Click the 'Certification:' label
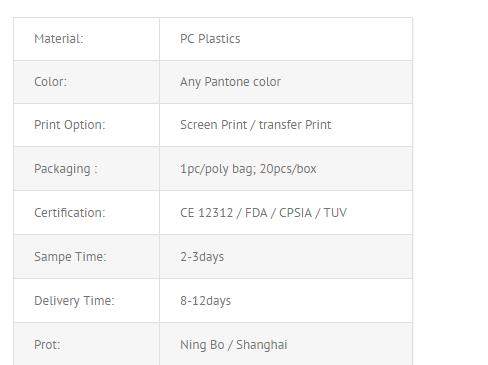 pyautogui.click(x=69, y=213)
